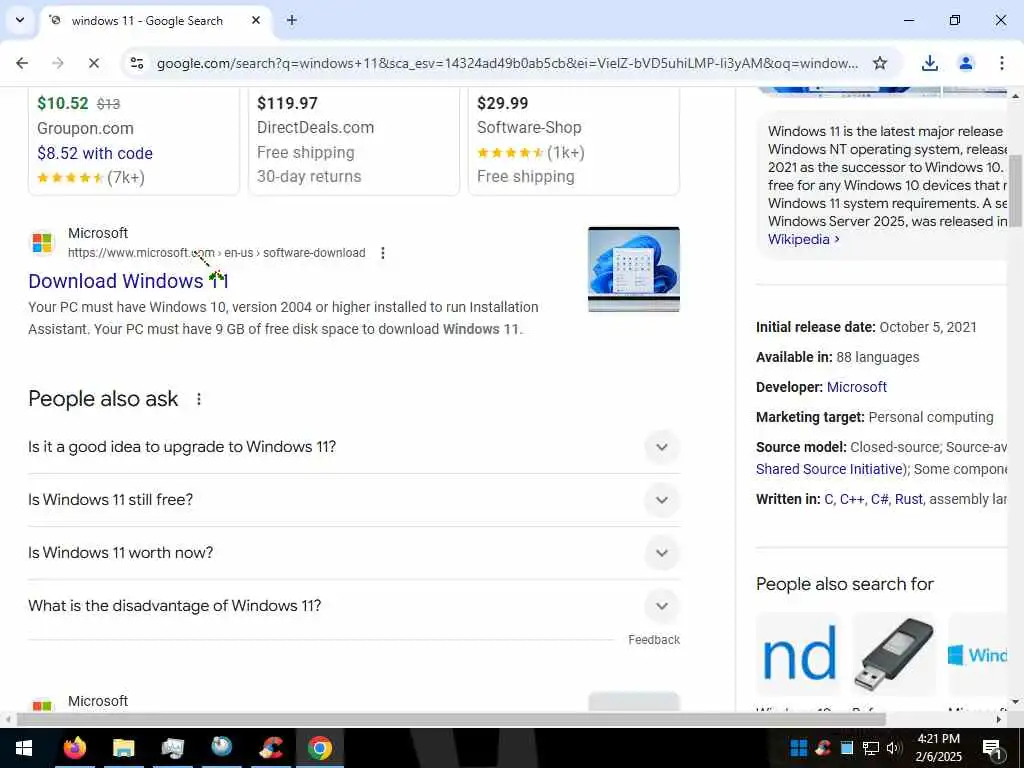Open File Explorer from the taskbar
This screenshot has width=1024, height=768.
click(123, 748)
